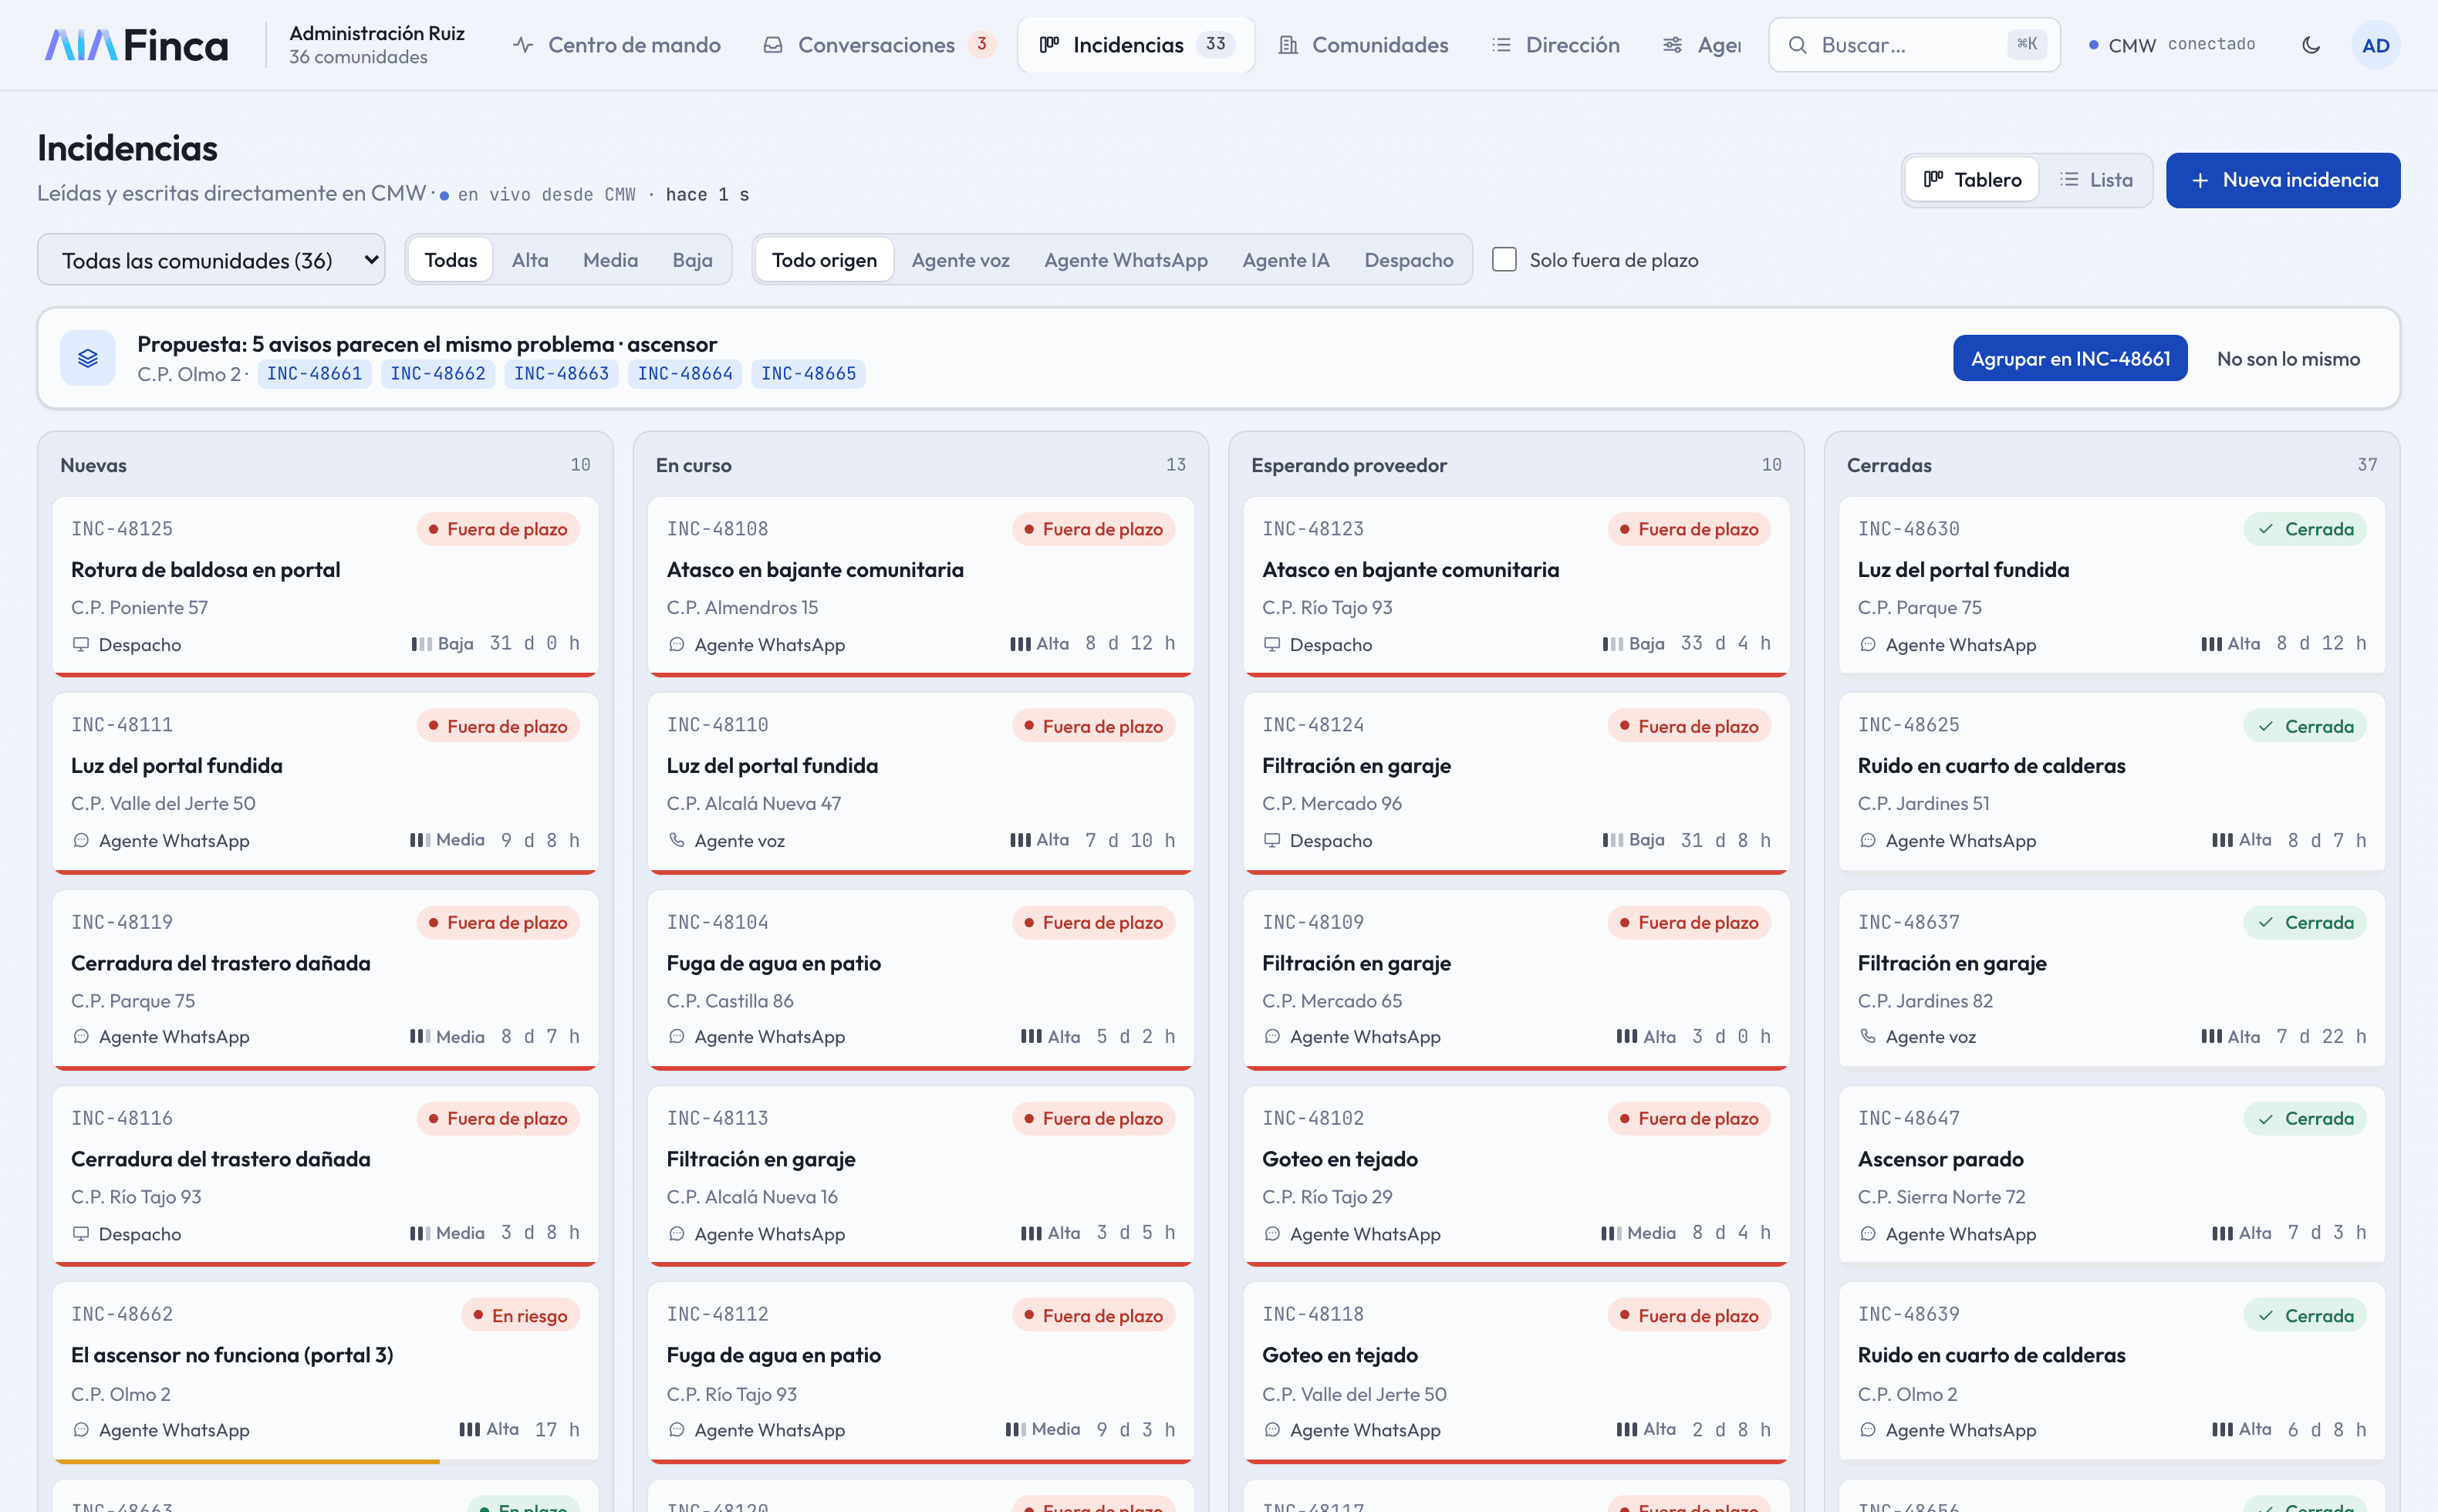Image resolution: width=2438 pixels, height=1512 pixels.
Task: Open Conversaciones tab
Action: pos(879,45)
